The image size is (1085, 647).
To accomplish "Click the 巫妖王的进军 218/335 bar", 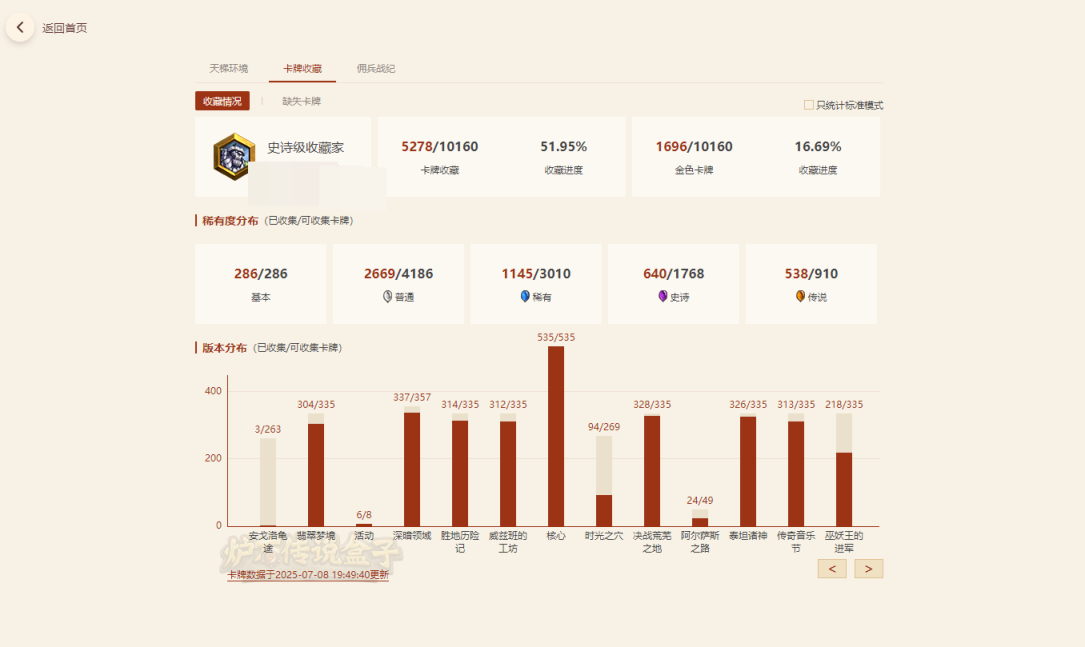I will click(x=844, y=488).
